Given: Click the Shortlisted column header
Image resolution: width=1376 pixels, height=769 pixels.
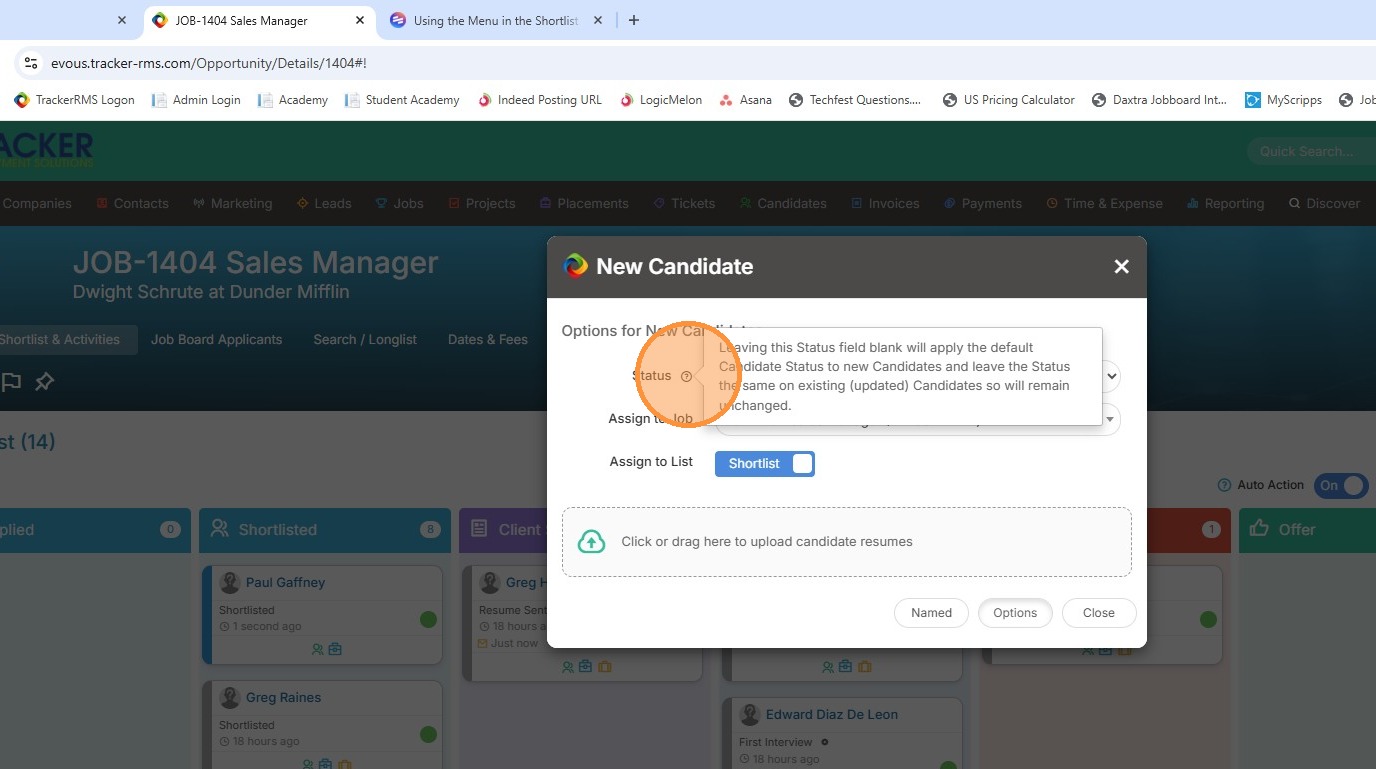Looking at the screenshot, I should tap(325, 530).
